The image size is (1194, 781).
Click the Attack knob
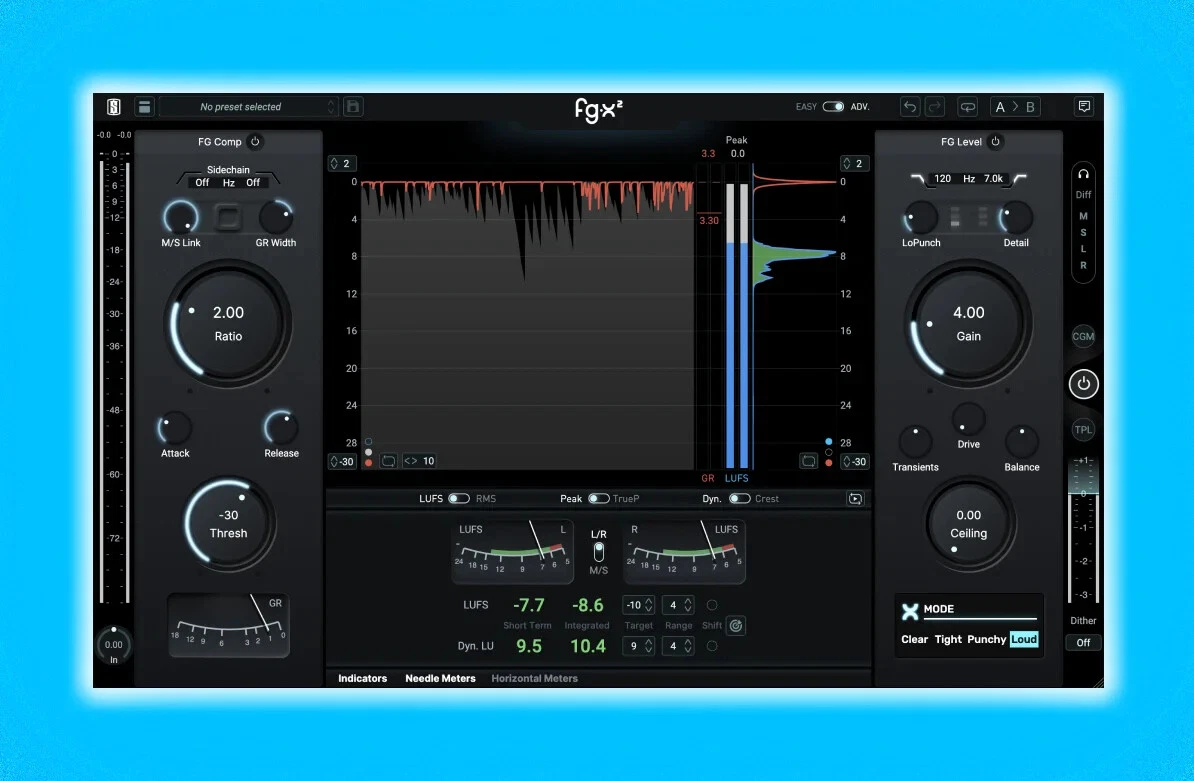175,429
